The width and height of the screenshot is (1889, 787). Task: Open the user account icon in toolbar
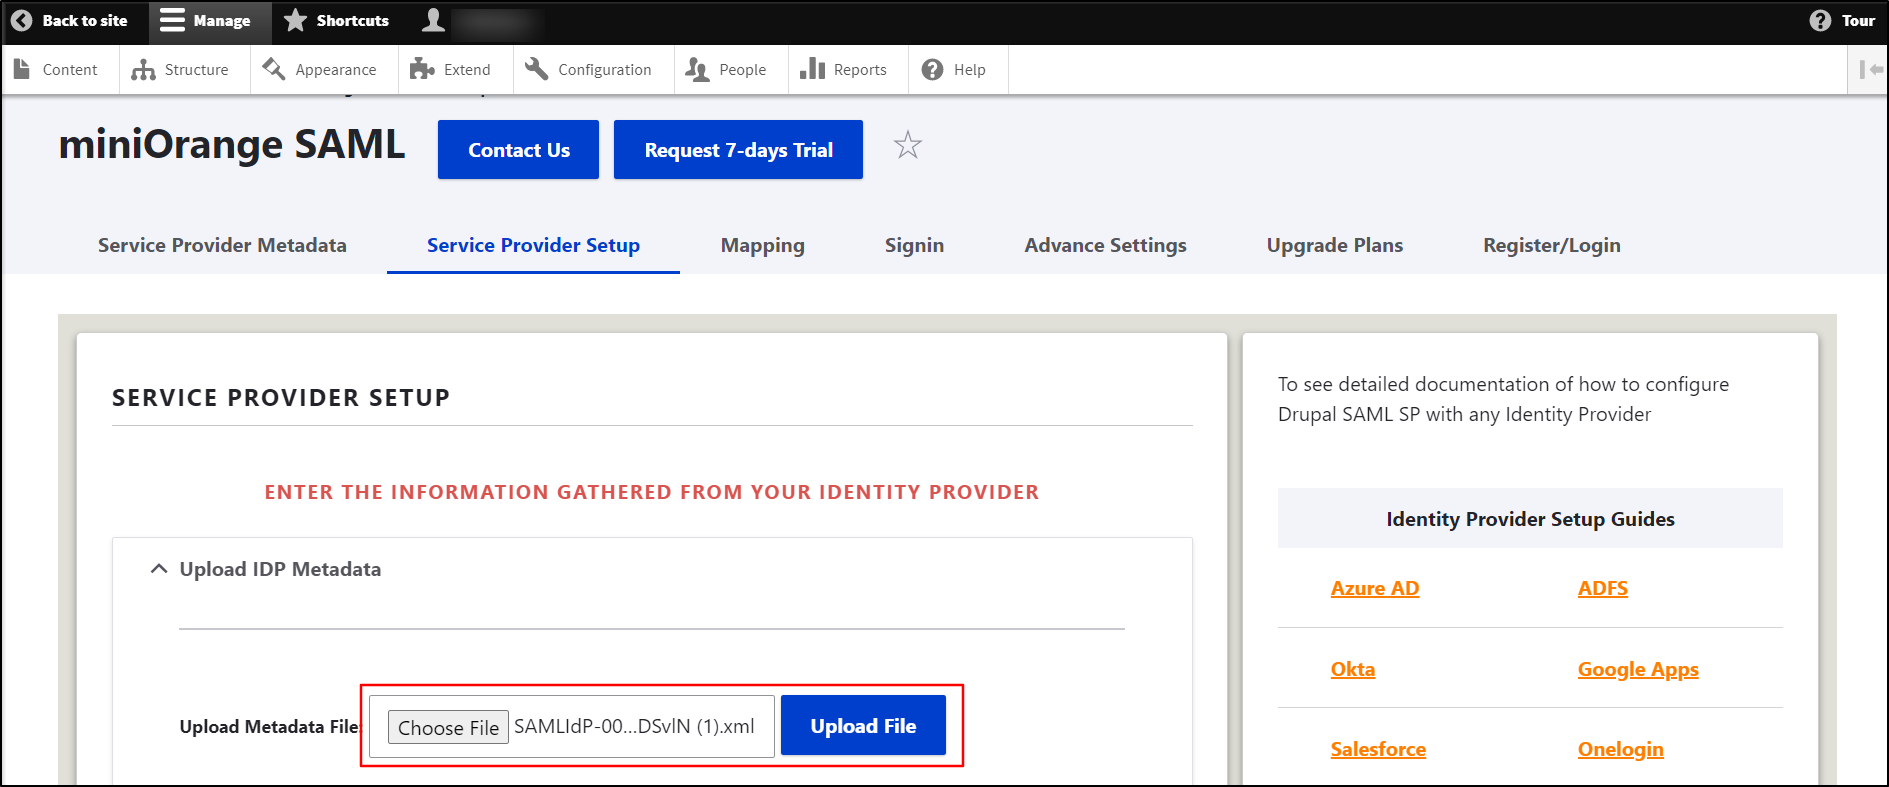433,20
